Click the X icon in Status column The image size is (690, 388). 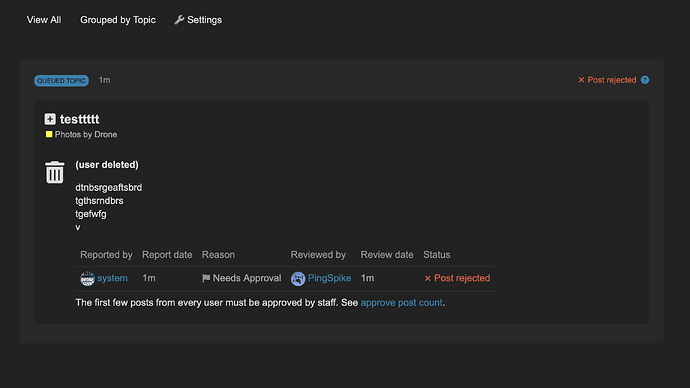point(427,278)
